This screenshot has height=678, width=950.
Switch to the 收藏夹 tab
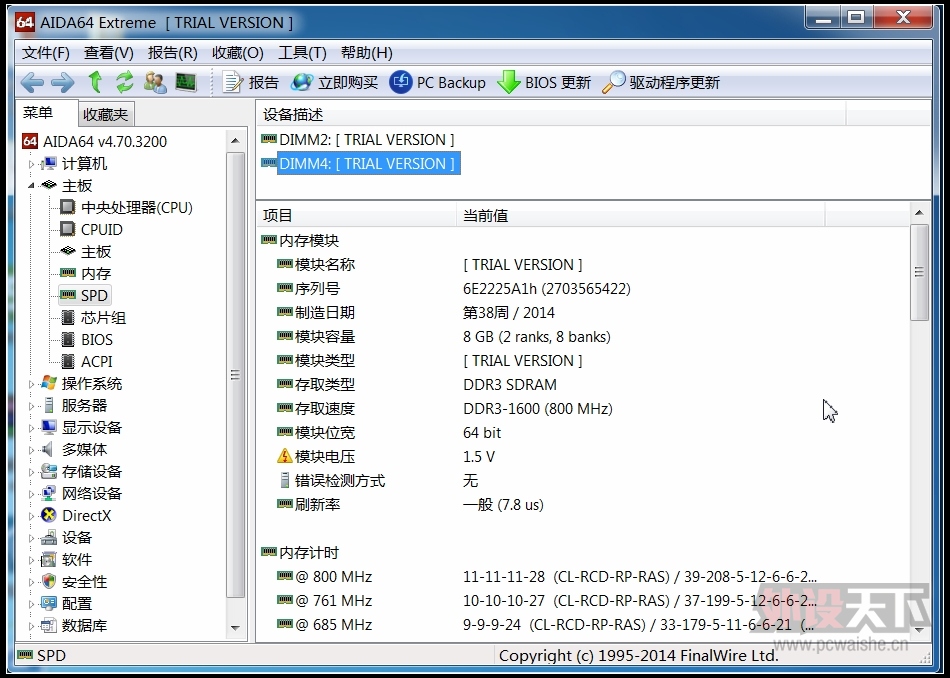coord(105,114)
